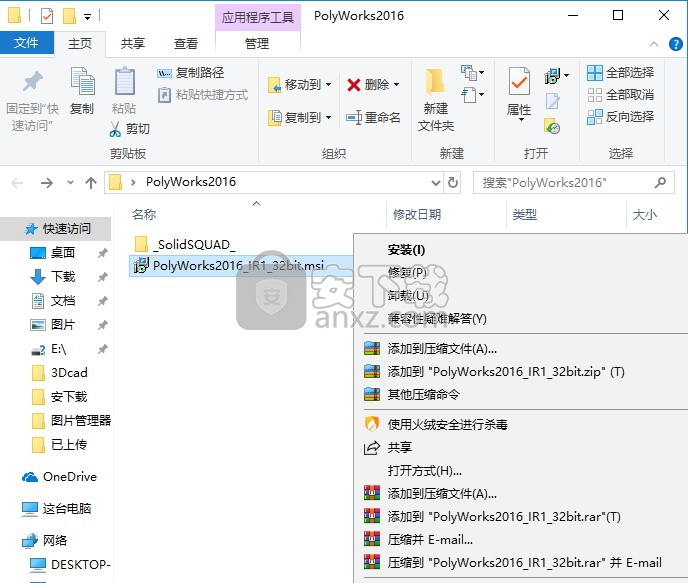Switch to the Home (主页) tab

pyautogui.click(x=80, y=43)
